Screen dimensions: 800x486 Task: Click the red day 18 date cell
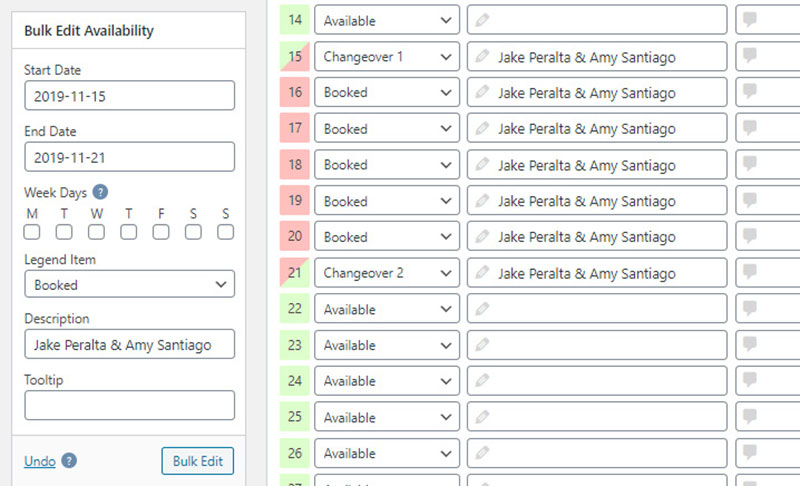[294, 164]
